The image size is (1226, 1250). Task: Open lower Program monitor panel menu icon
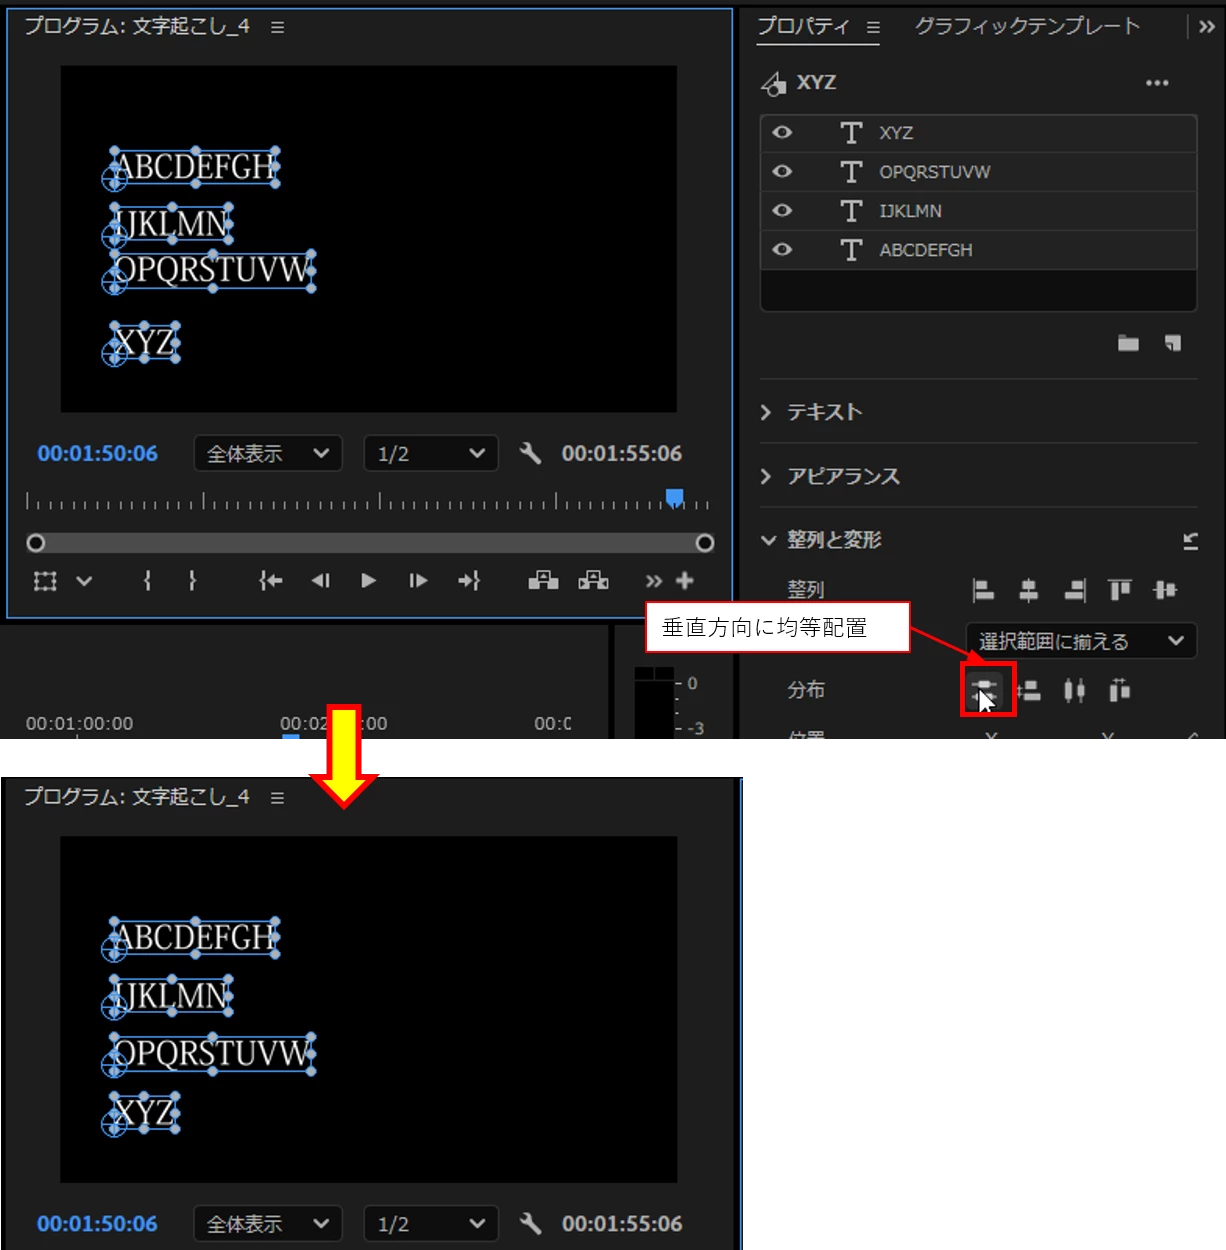(277, 798)
